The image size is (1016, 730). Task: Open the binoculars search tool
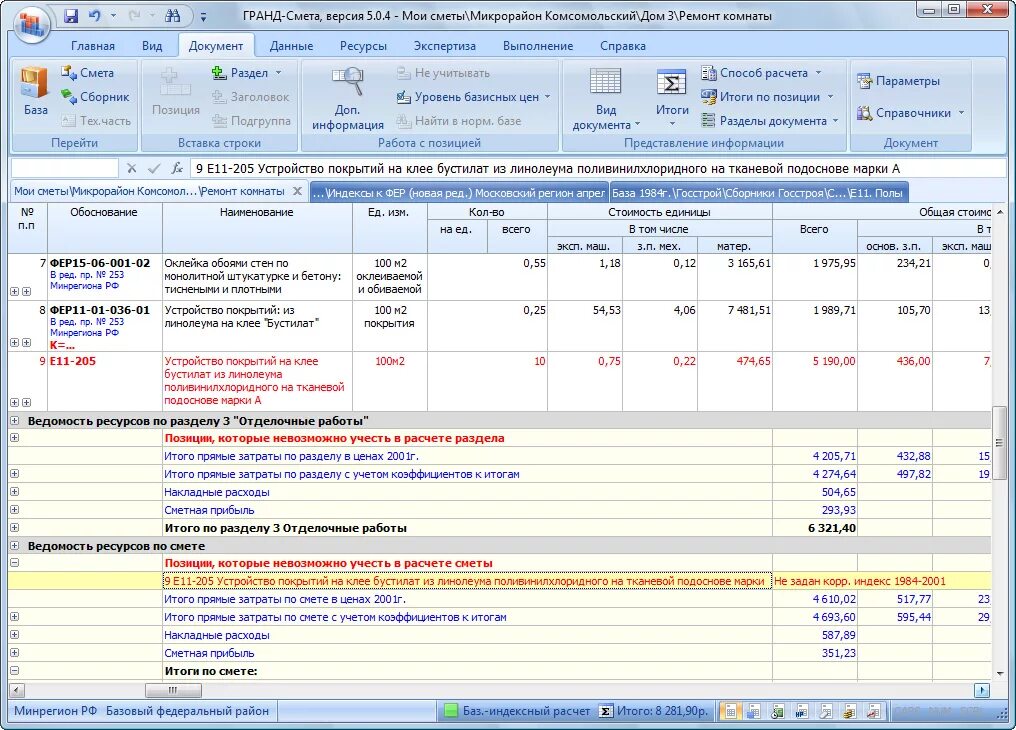tap(172, 16)
